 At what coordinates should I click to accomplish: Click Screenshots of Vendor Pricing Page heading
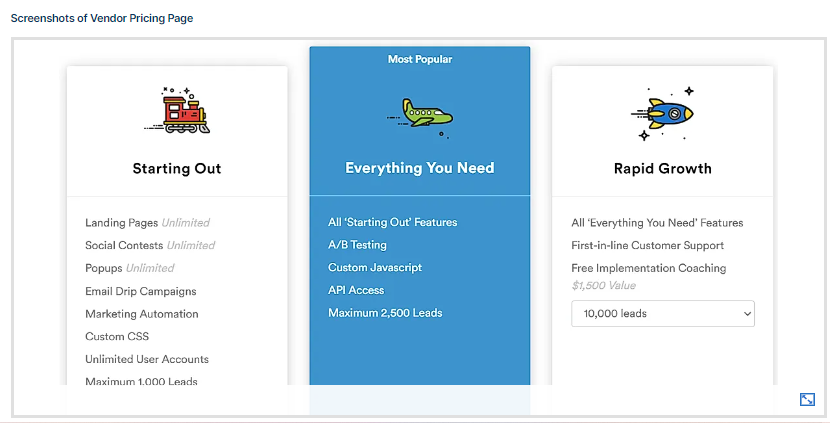tap(102, 18)
